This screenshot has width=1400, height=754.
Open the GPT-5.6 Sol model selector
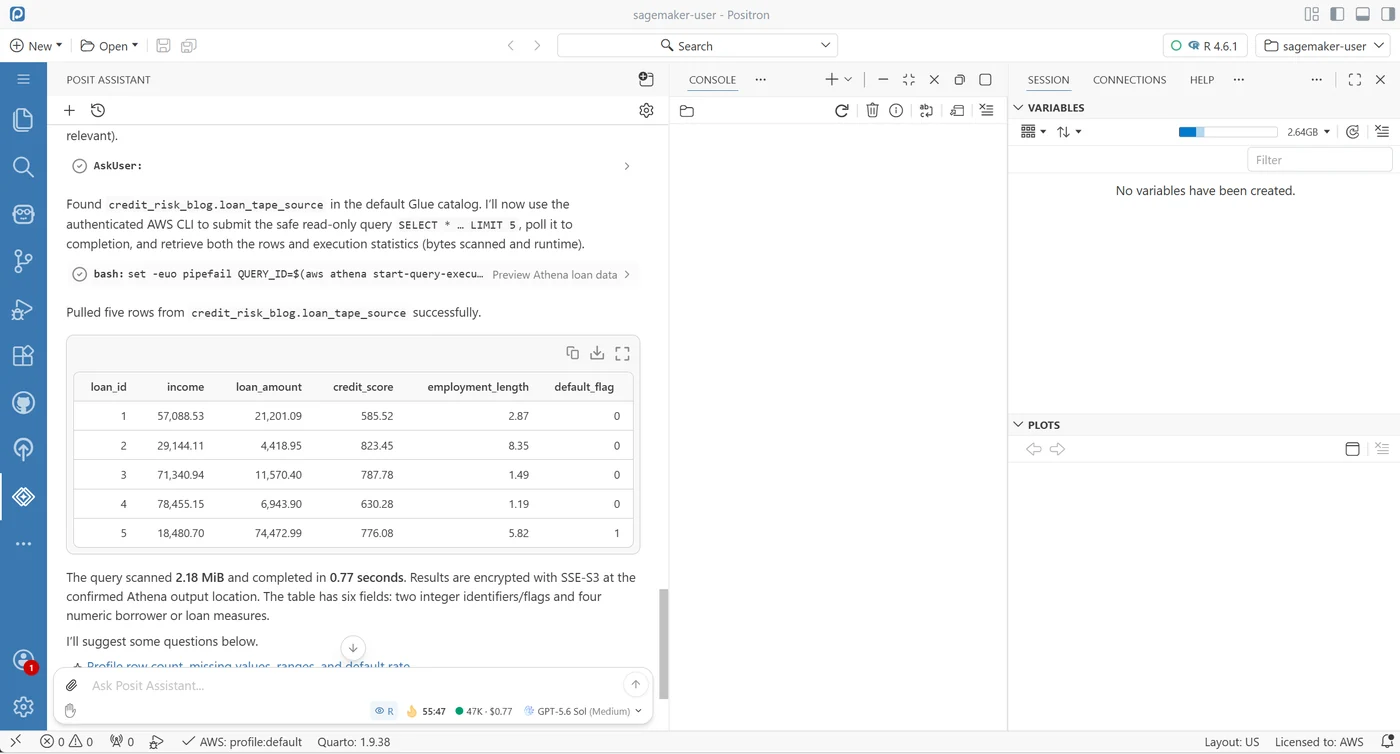pos(583,711)
